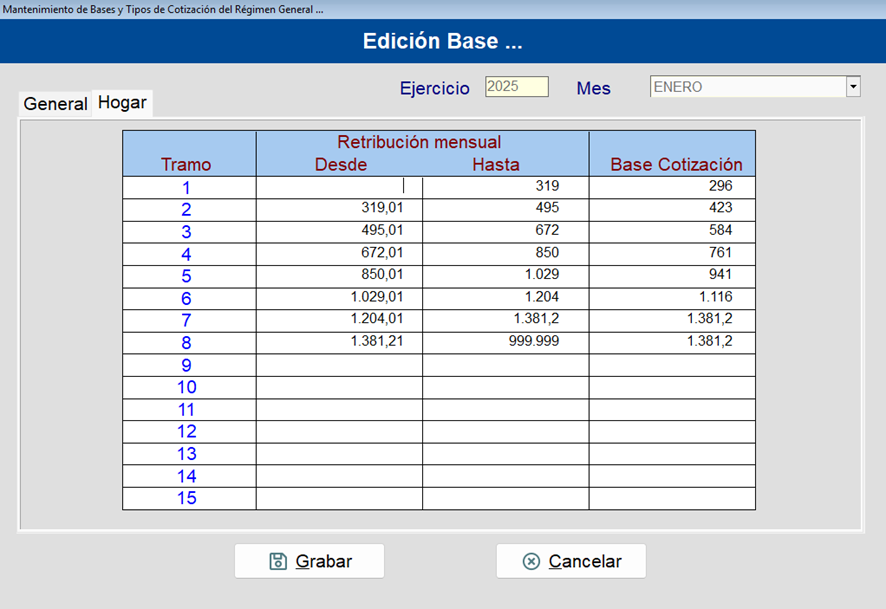
Task: Click the Base Cotización cell showing 296
Action: coord(672,187)
